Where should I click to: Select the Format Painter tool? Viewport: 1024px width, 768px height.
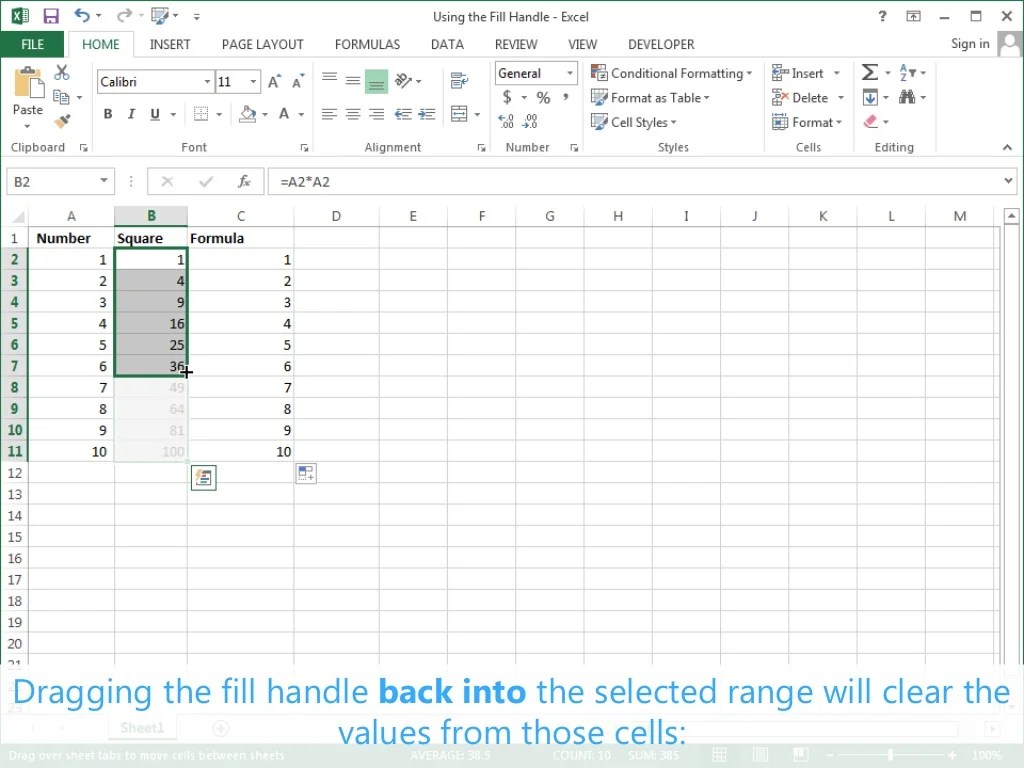tap(60, 120)
